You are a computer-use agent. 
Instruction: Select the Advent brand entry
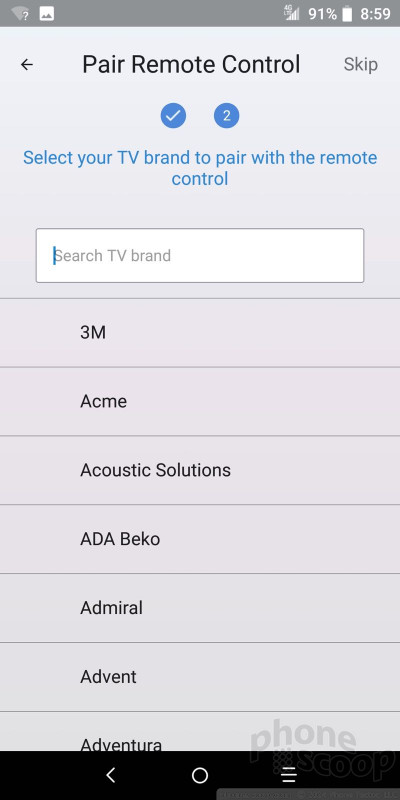(x=200, y=677)
